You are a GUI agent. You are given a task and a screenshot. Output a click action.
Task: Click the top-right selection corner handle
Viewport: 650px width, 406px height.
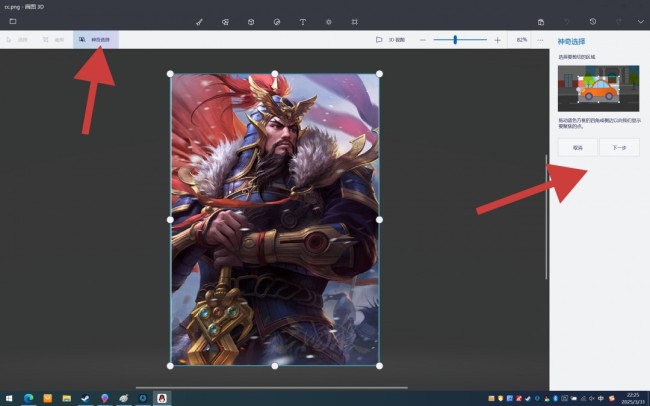[379, 74]
